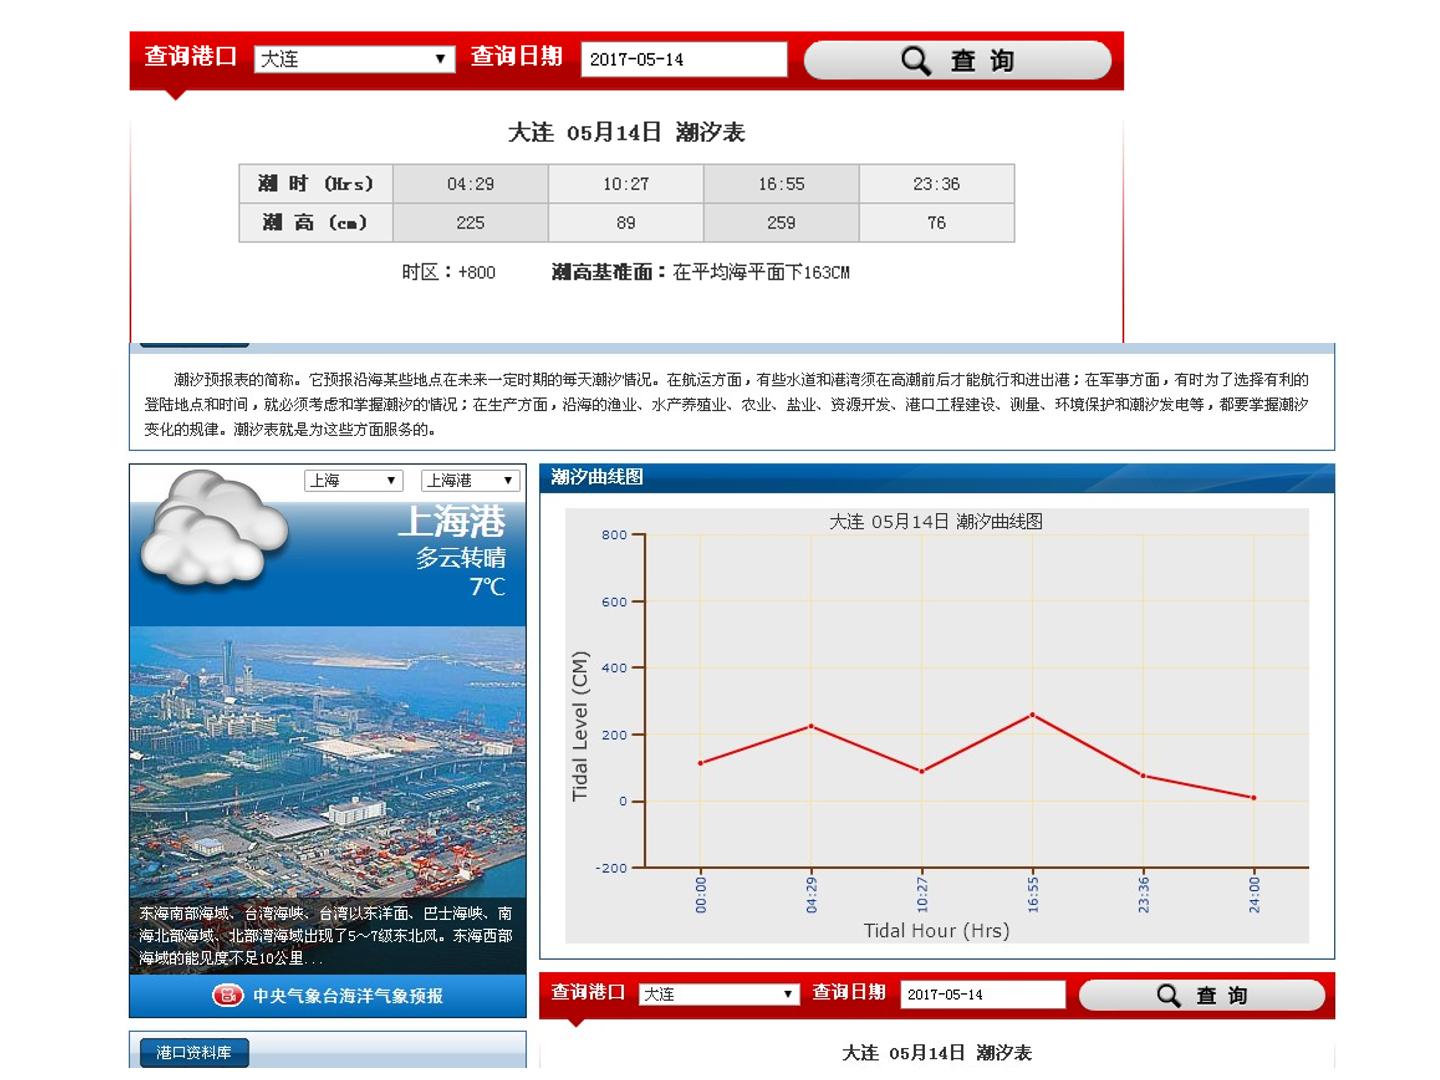Click the marine weather news text over photo
Screen dimensions: 1440x1080
pyautogui.click(x=326, y=935)
